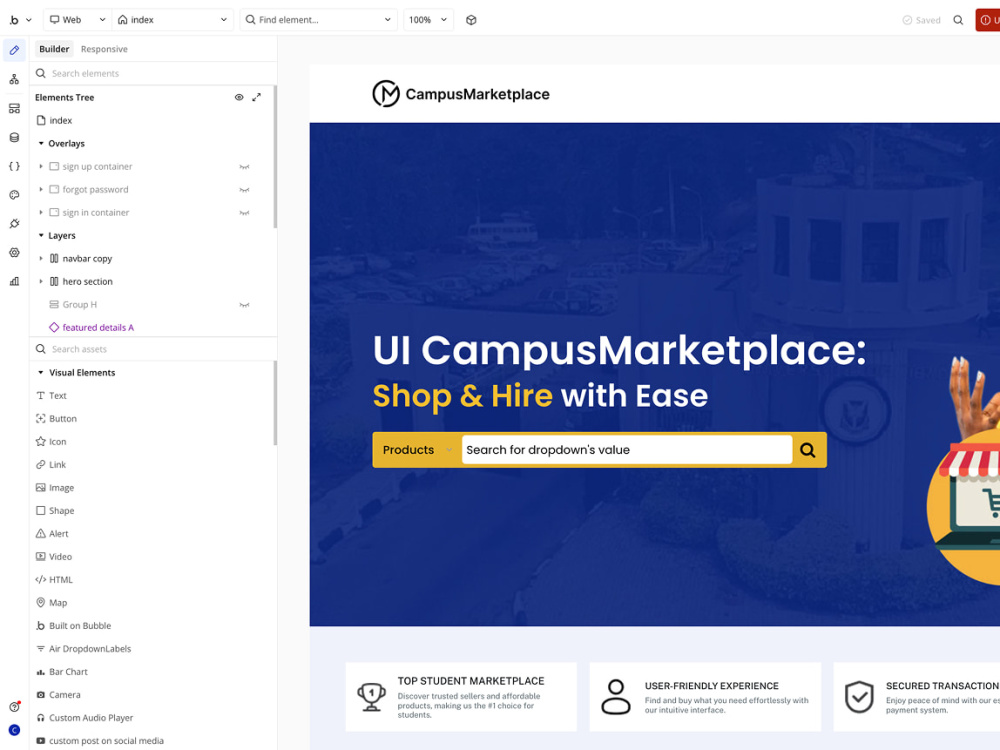Expand the navbar copy node
The width and height of the screenshot is (1000, 750).
tap(41, 258)
